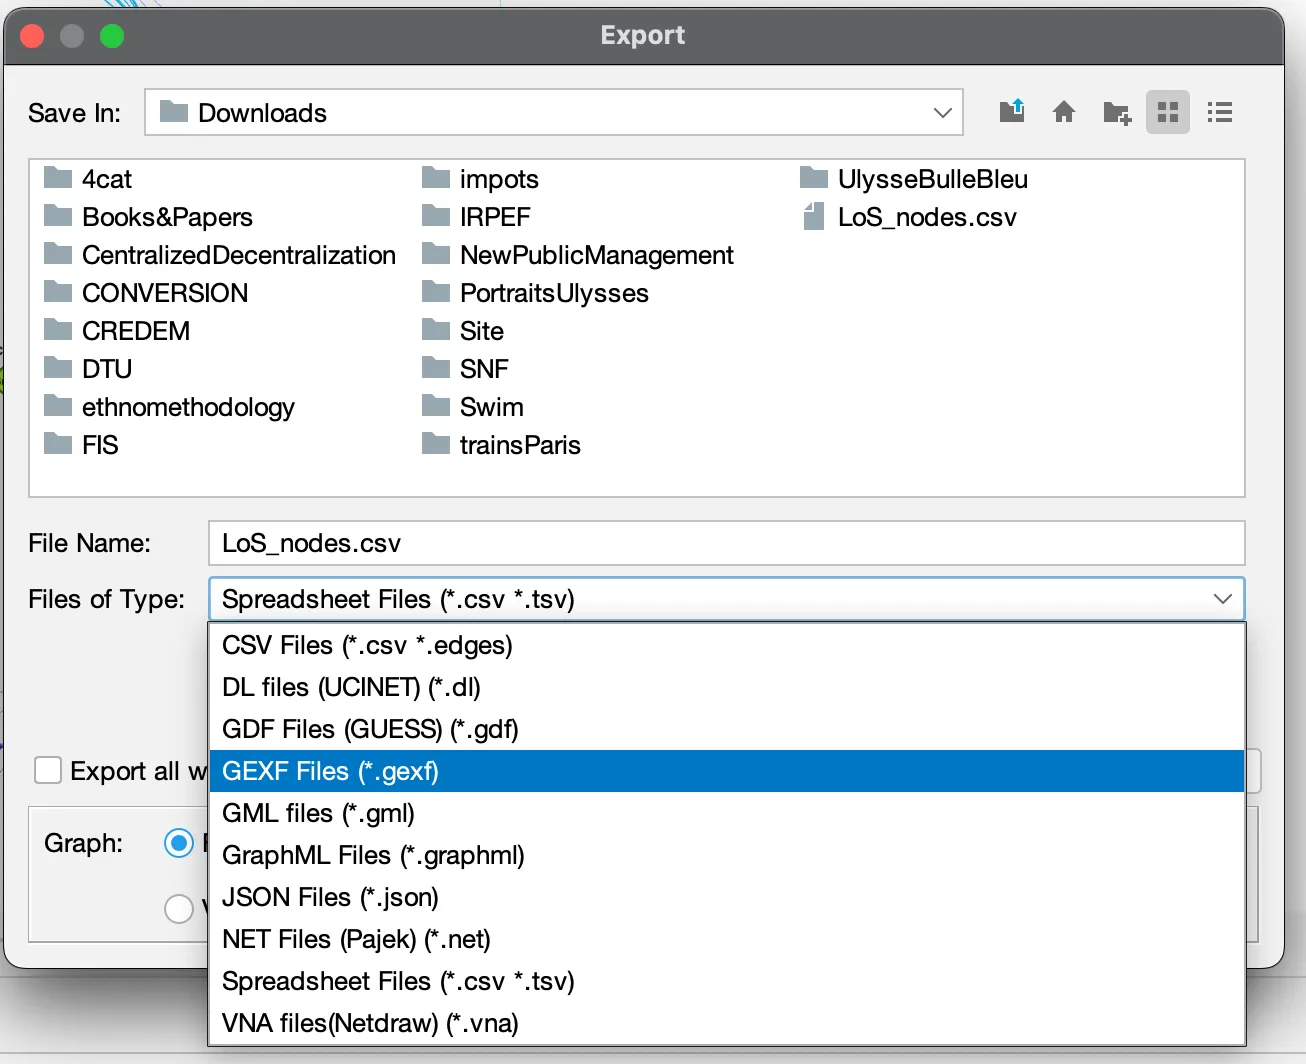This screenshot has width=1306, height=1064.
Task: Collapse the Files of Type dropdown
Action: pyautogui.click(x=1221, y=599)
